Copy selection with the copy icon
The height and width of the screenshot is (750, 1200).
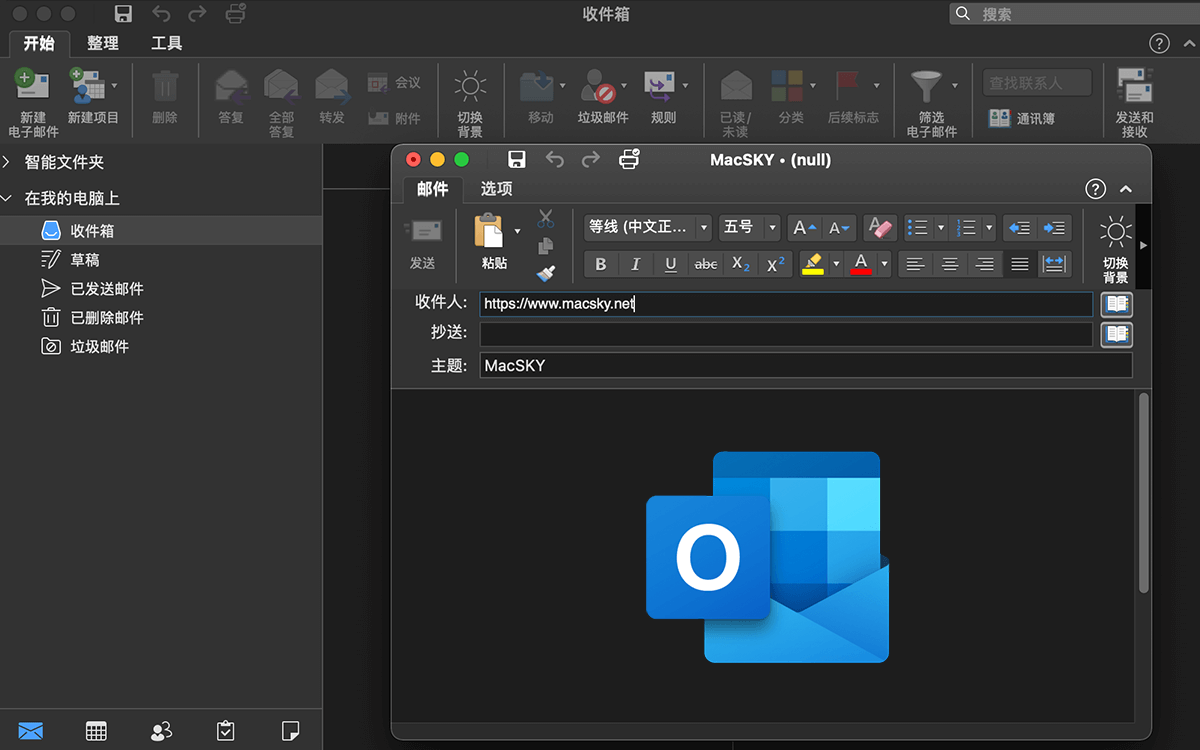[545, 246]
